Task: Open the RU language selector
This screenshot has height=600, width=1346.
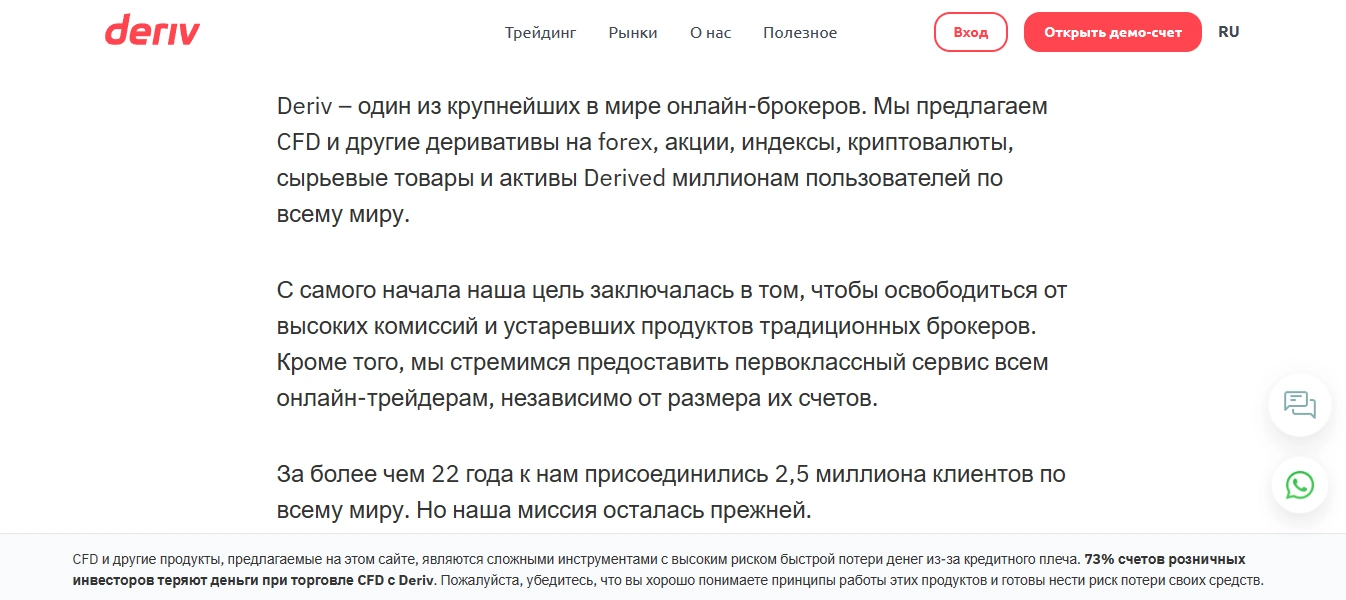Action: [1228, 32]
